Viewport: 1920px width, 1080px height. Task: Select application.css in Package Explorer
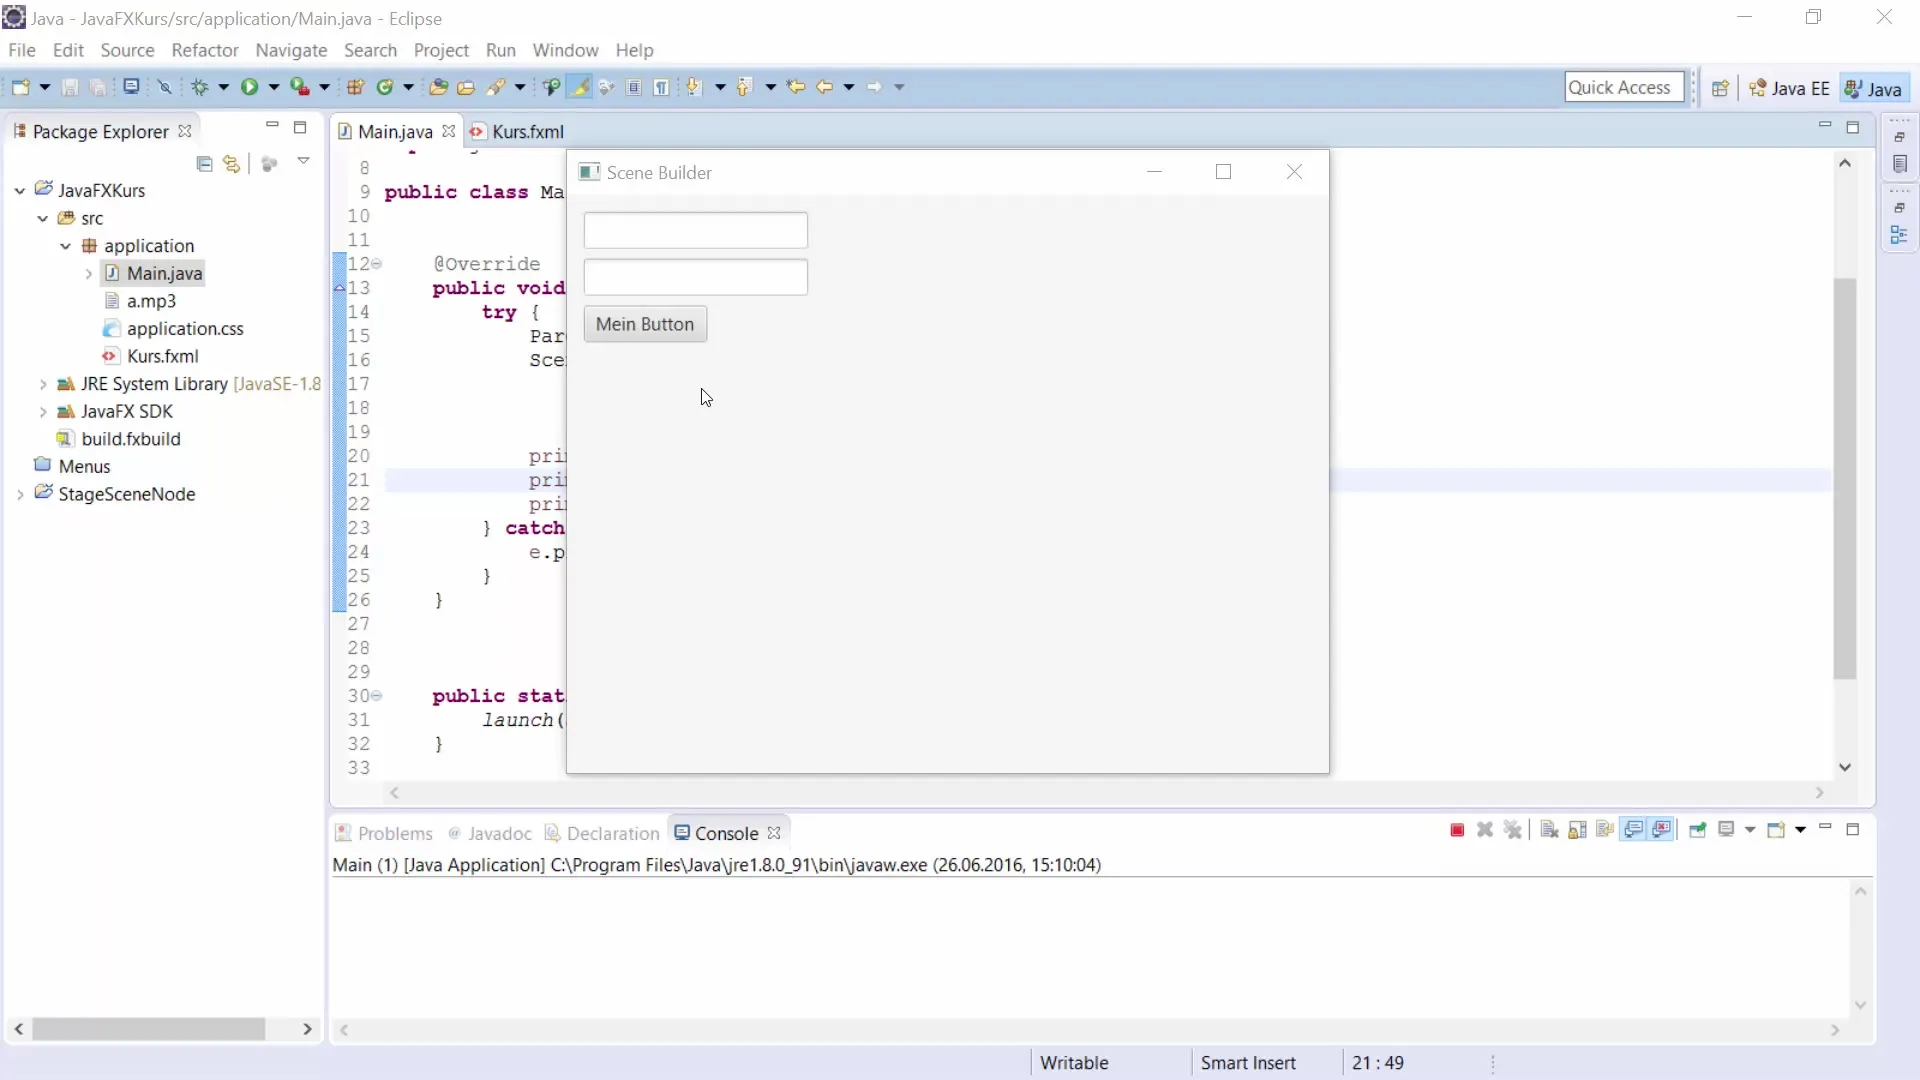coord(185,328)
